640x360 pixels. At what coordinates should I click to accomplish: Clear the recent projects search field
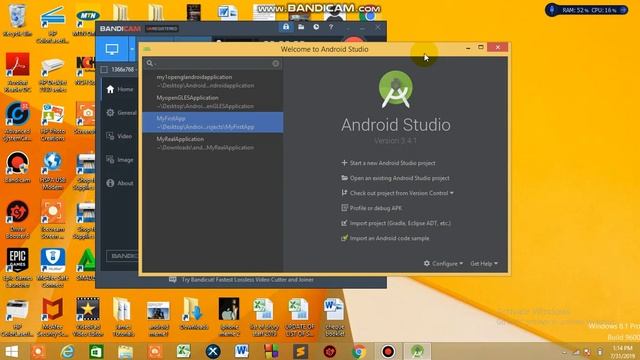point(276,63)
